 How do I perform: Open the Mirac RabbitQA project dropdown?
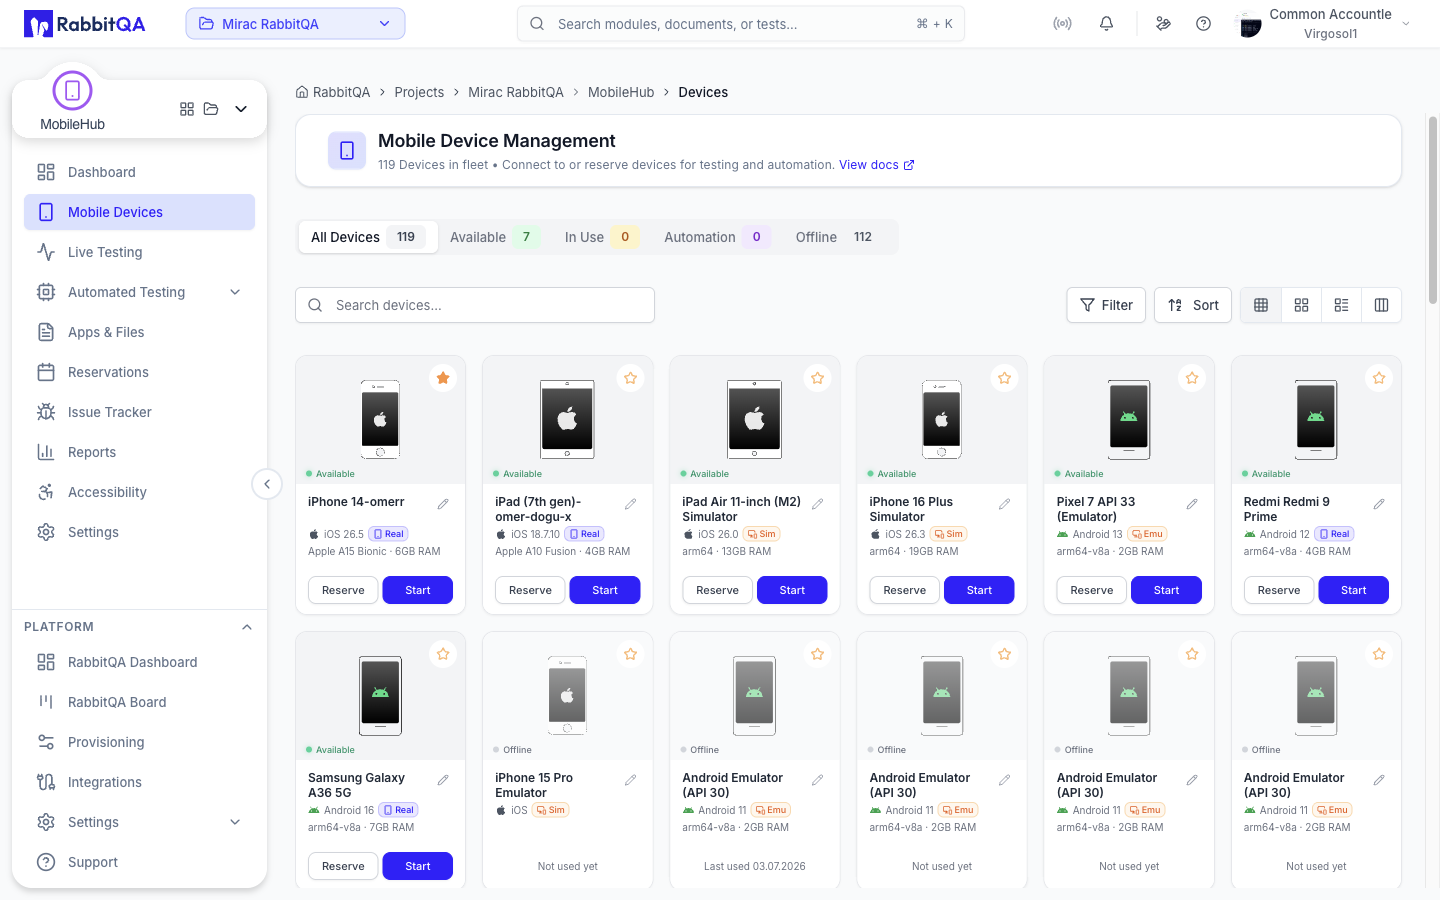coord(295,24)
